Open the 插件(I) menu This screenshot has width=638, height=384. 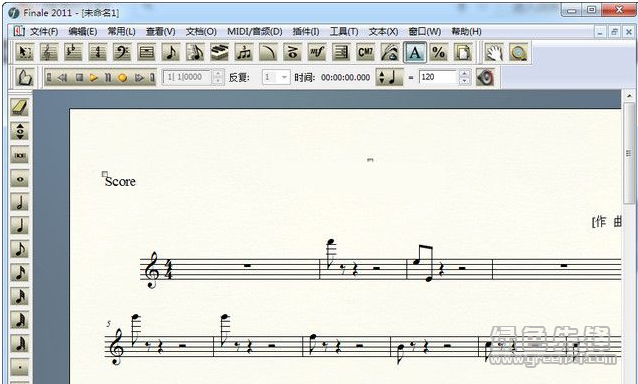(306, 31)
